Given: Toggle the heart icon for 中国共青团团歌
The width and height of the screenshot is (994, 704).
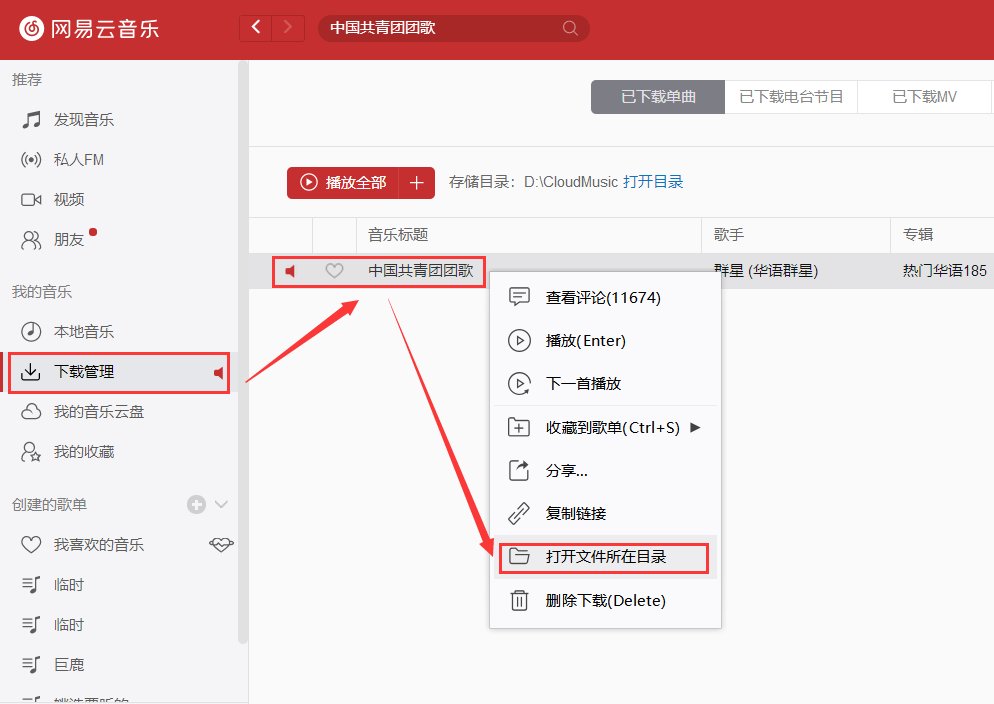Looking at the screenshot, I should click(x=334, y=271).
